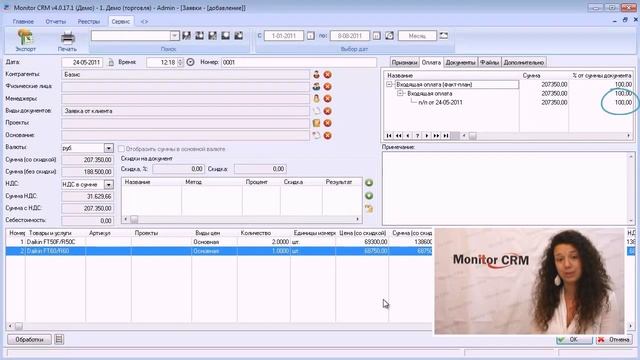
Task: Click next record arrow in payment navigator
Action: tap(427, 136)
